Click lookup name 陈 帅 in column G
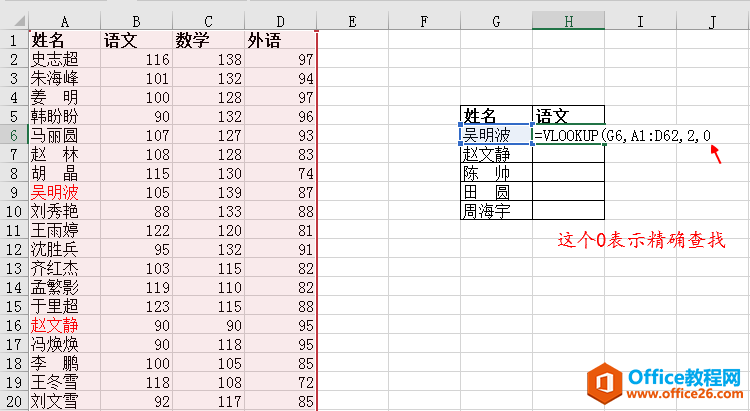The width and height of the screenshot is (750, 411). (496, 173)
